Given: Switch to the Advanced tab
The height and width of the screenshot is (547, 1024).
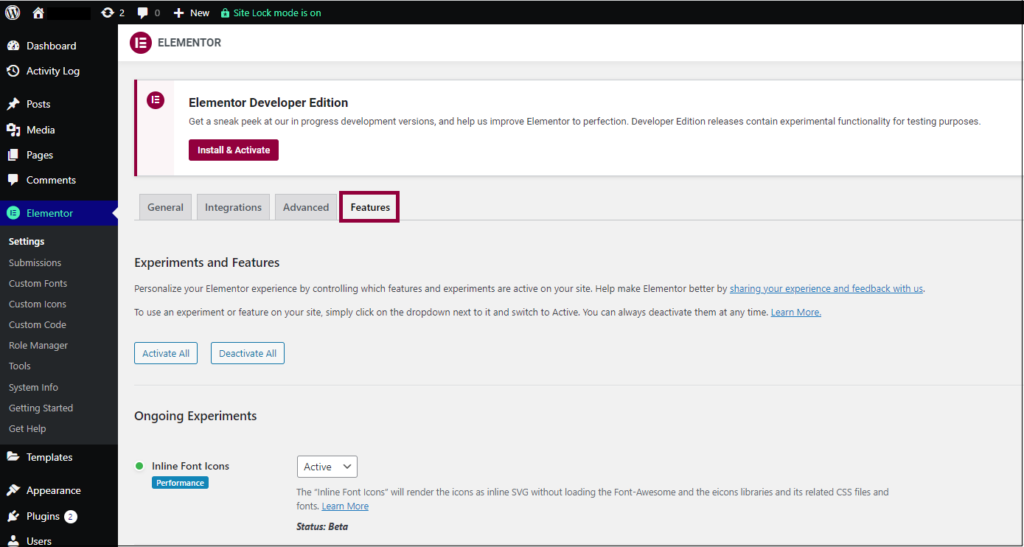Looking at the screenshot, I should pos(306,208).
